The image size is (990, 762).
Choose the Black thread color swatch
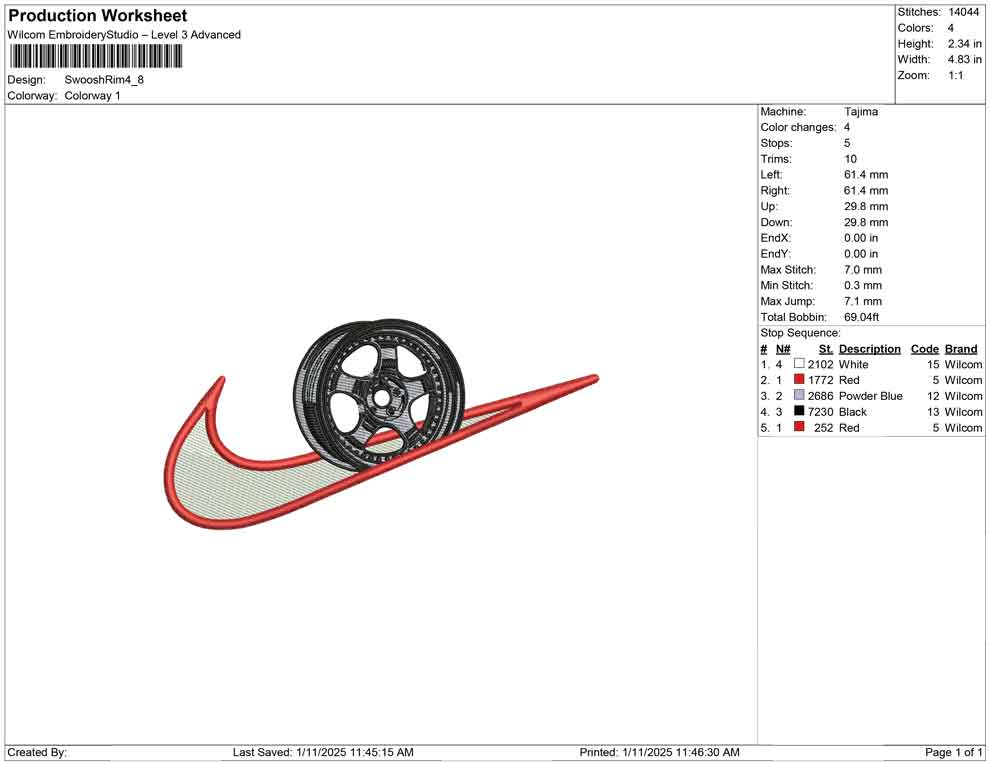tap(799, 411)
